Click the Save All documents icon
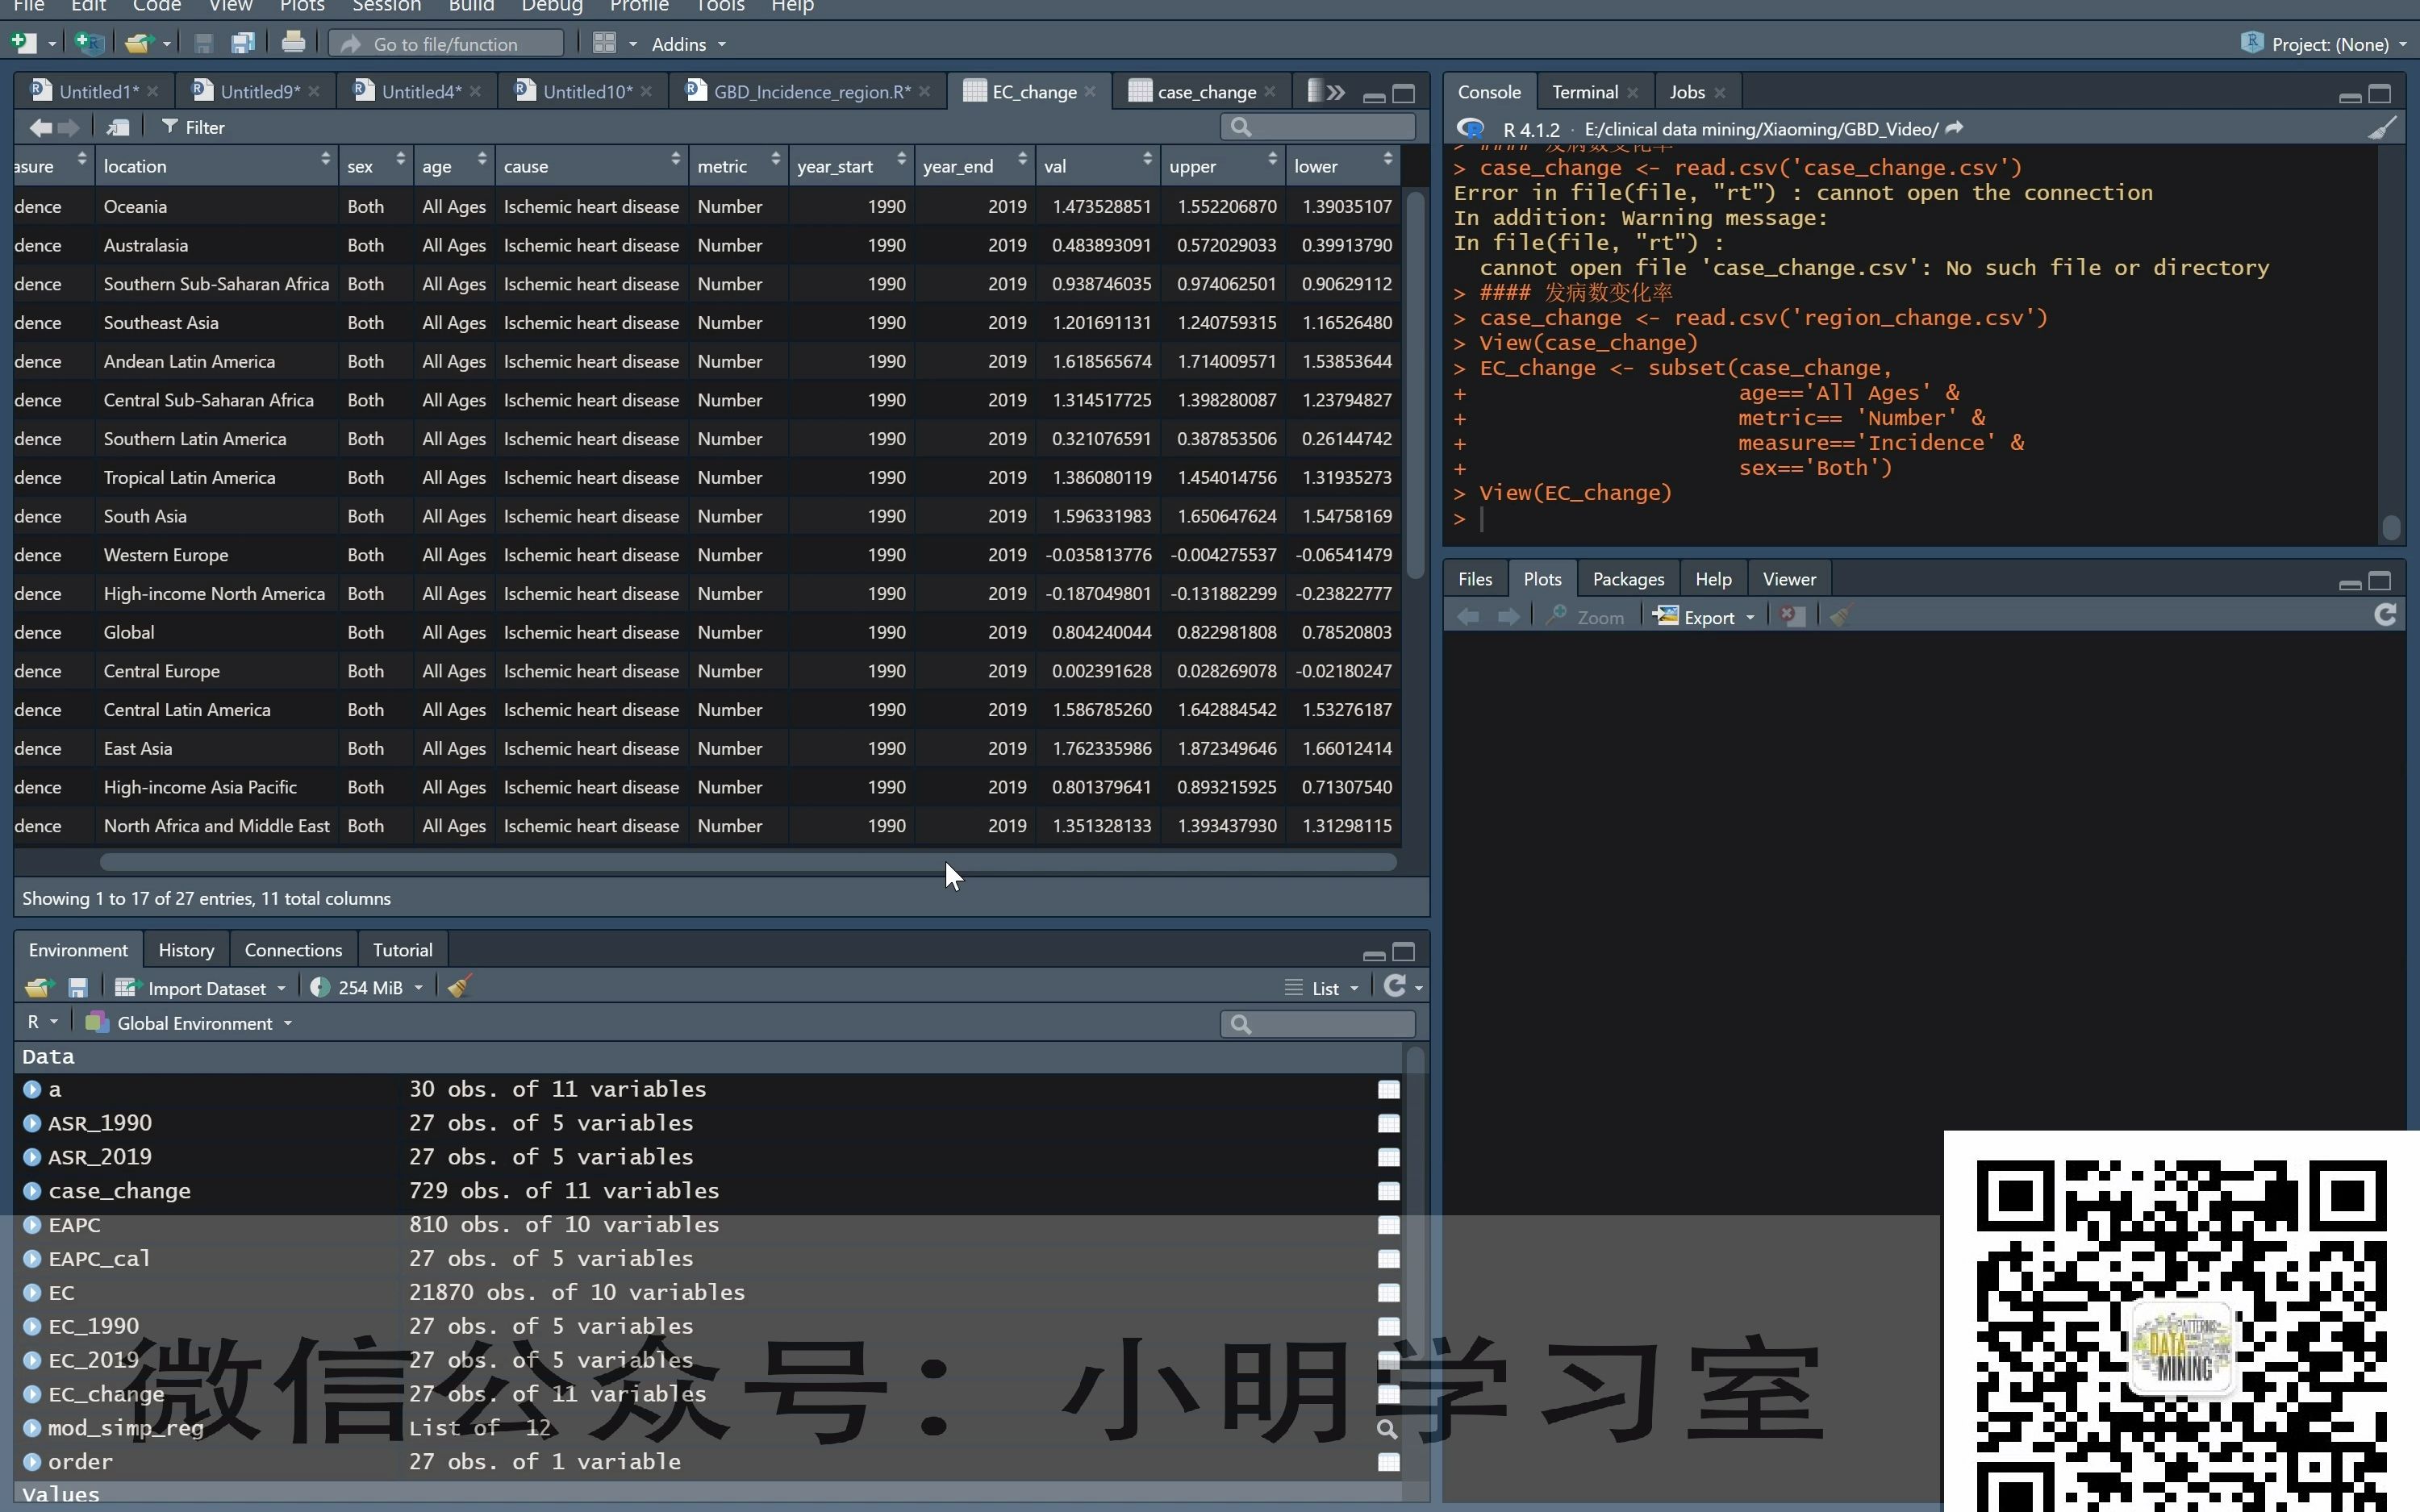 point(243,43)
